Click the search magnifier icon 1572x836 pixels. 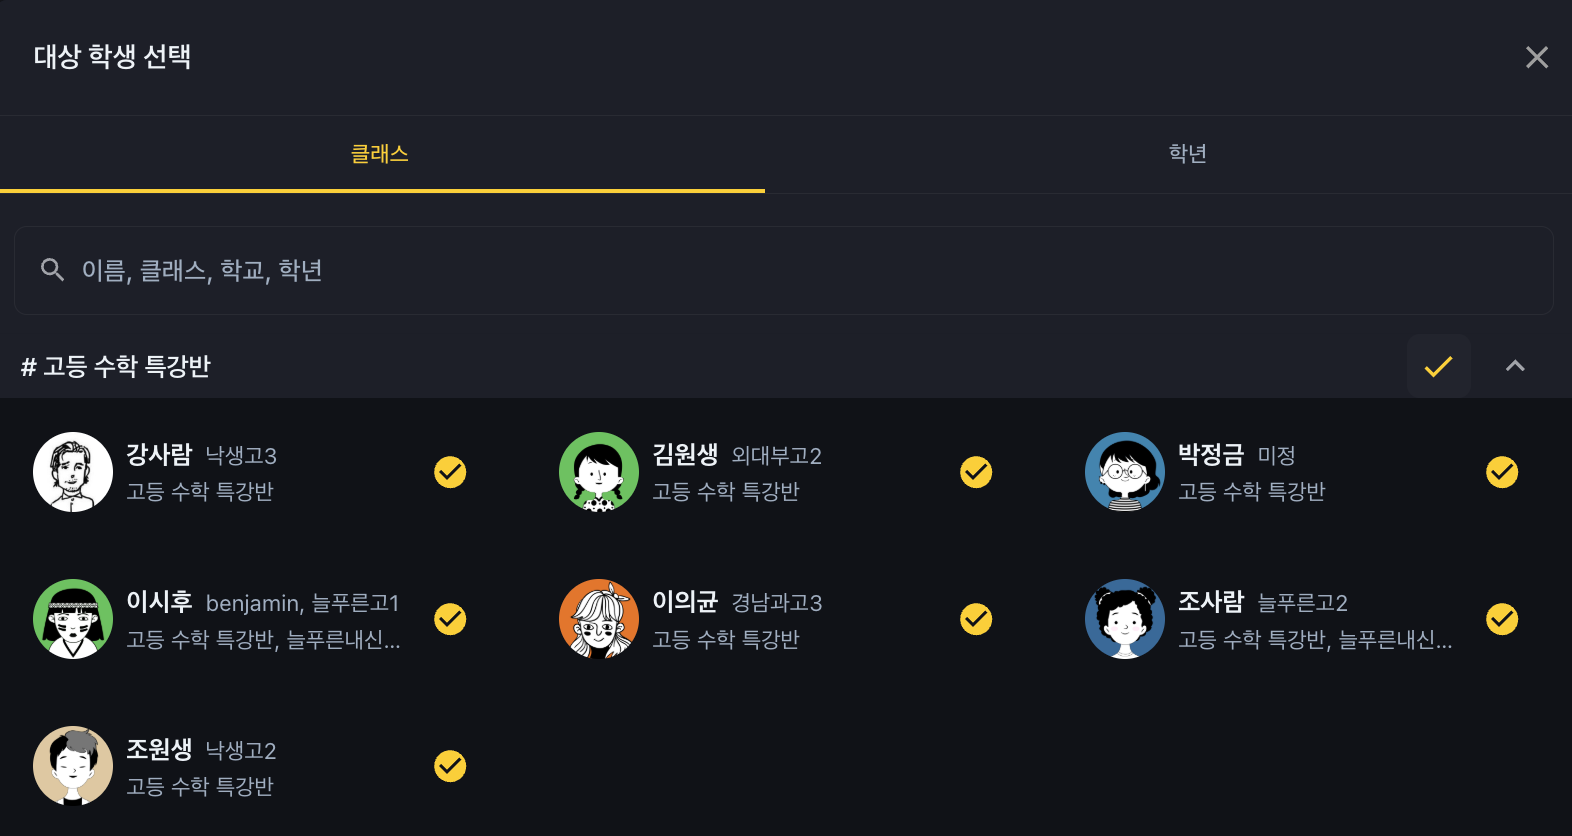tap(52, 270)
